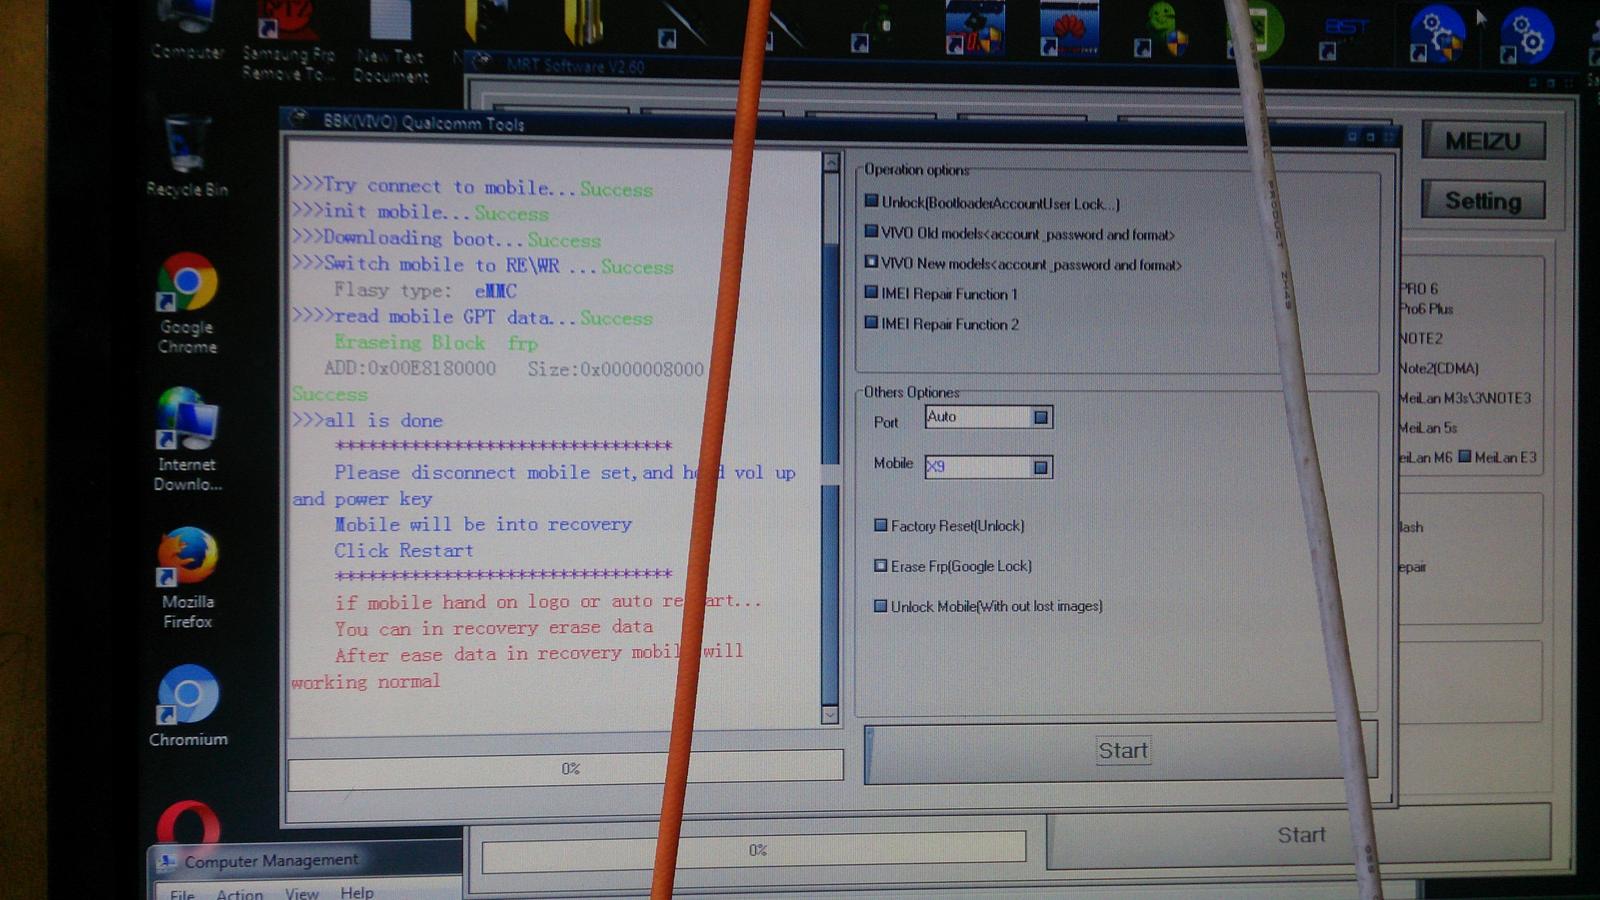Click log scrollbar up arrow
Image resolution: width=1600 pixels, height=900 pixels.
tap(831, 162)
